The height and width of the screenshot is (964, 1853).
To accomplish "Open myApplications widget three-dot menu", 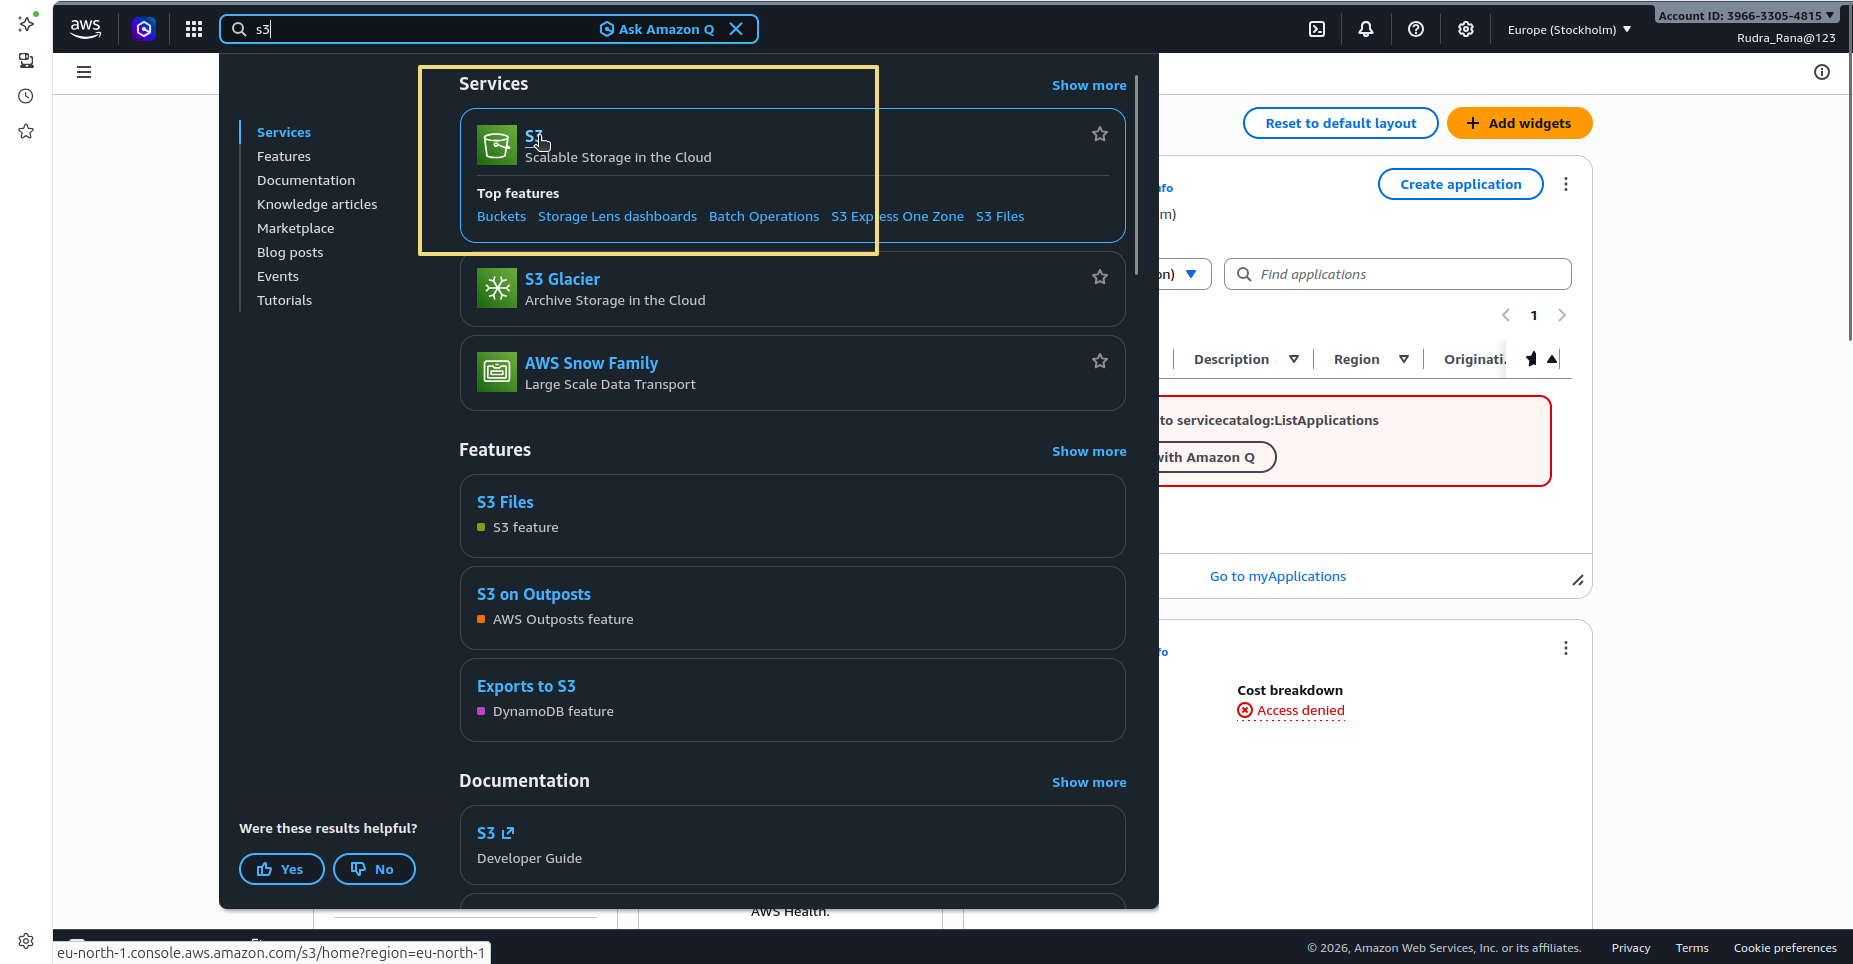I will [x=1566, y=184].
